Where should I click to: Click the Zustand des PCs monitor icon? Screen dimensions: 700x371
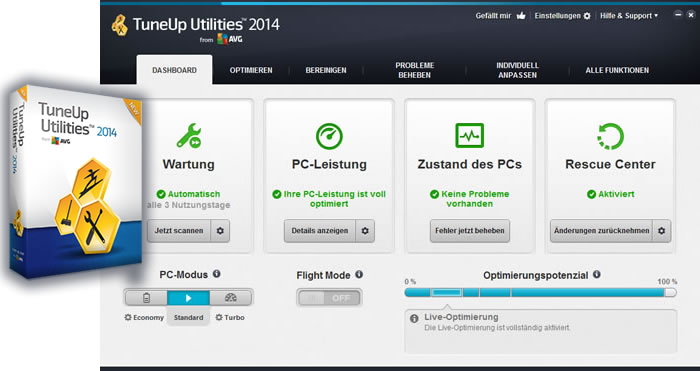(470, 136)
